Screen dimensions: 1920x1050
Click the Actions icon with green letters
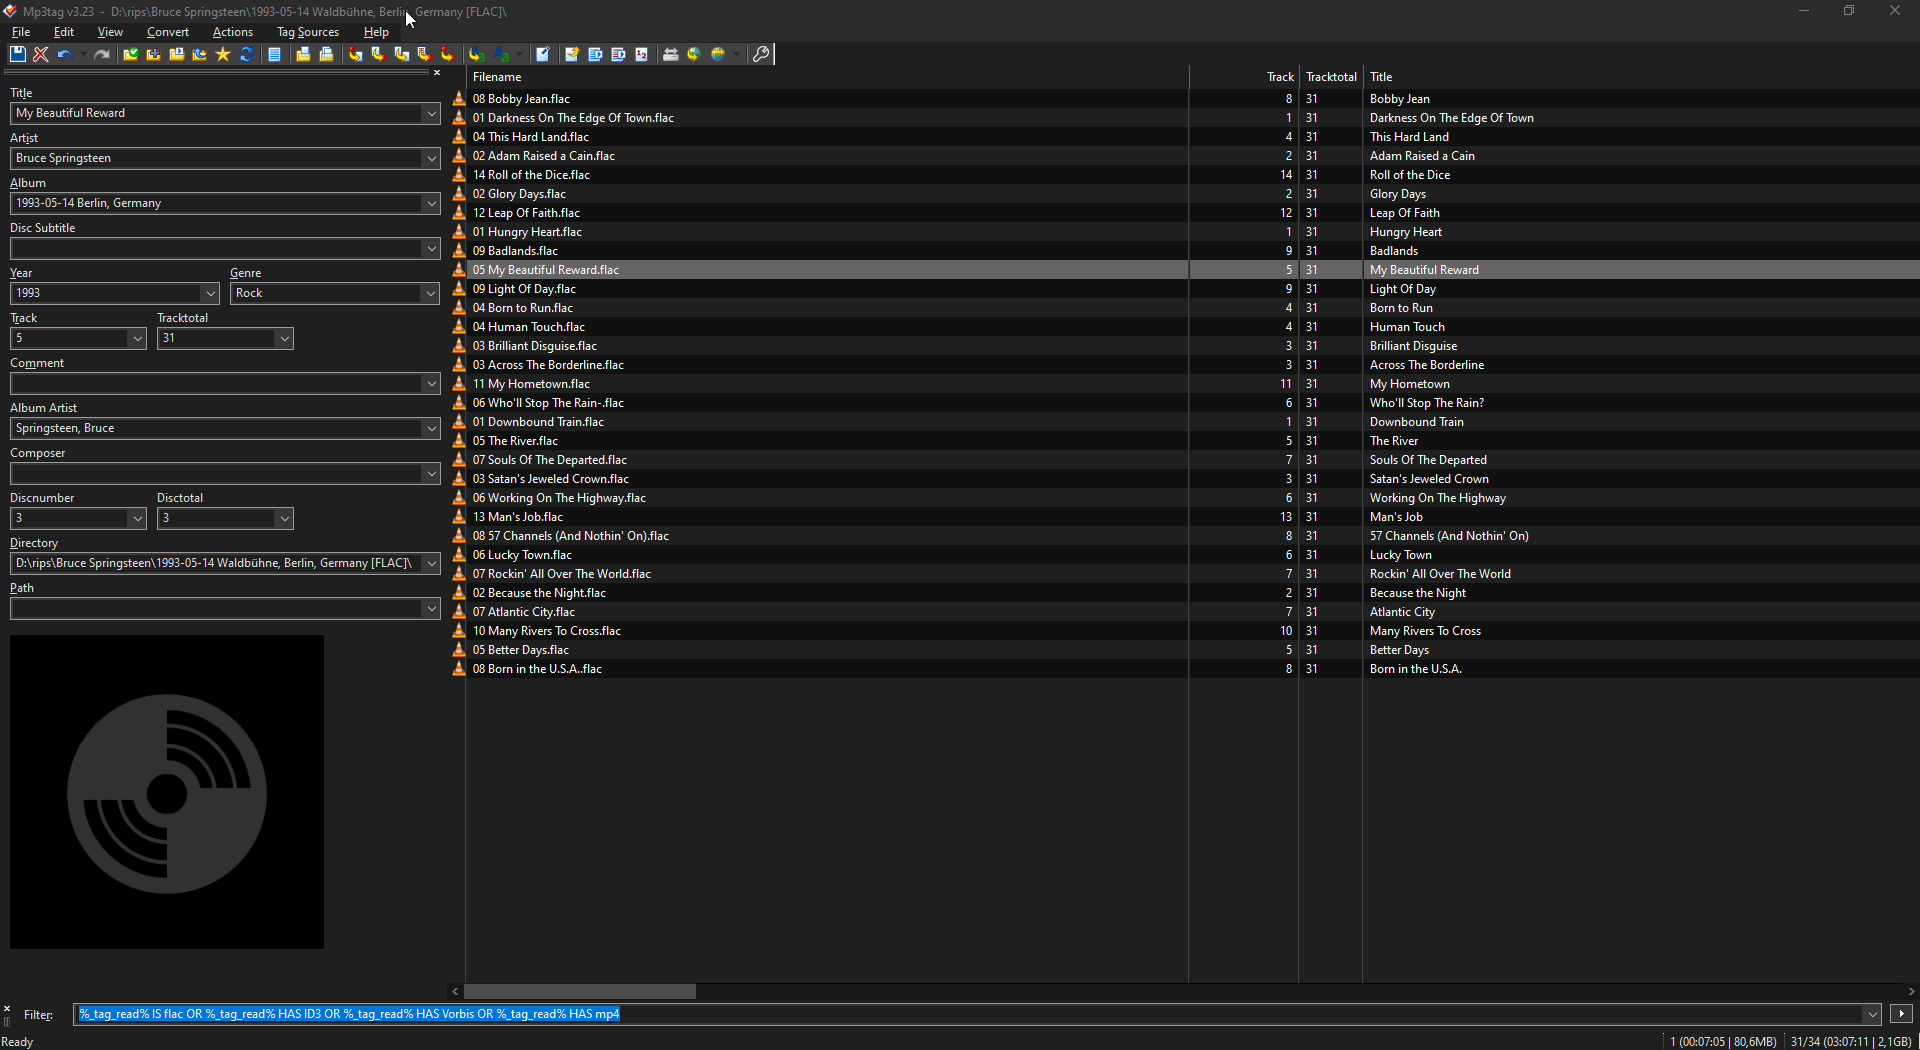(476, 54)
